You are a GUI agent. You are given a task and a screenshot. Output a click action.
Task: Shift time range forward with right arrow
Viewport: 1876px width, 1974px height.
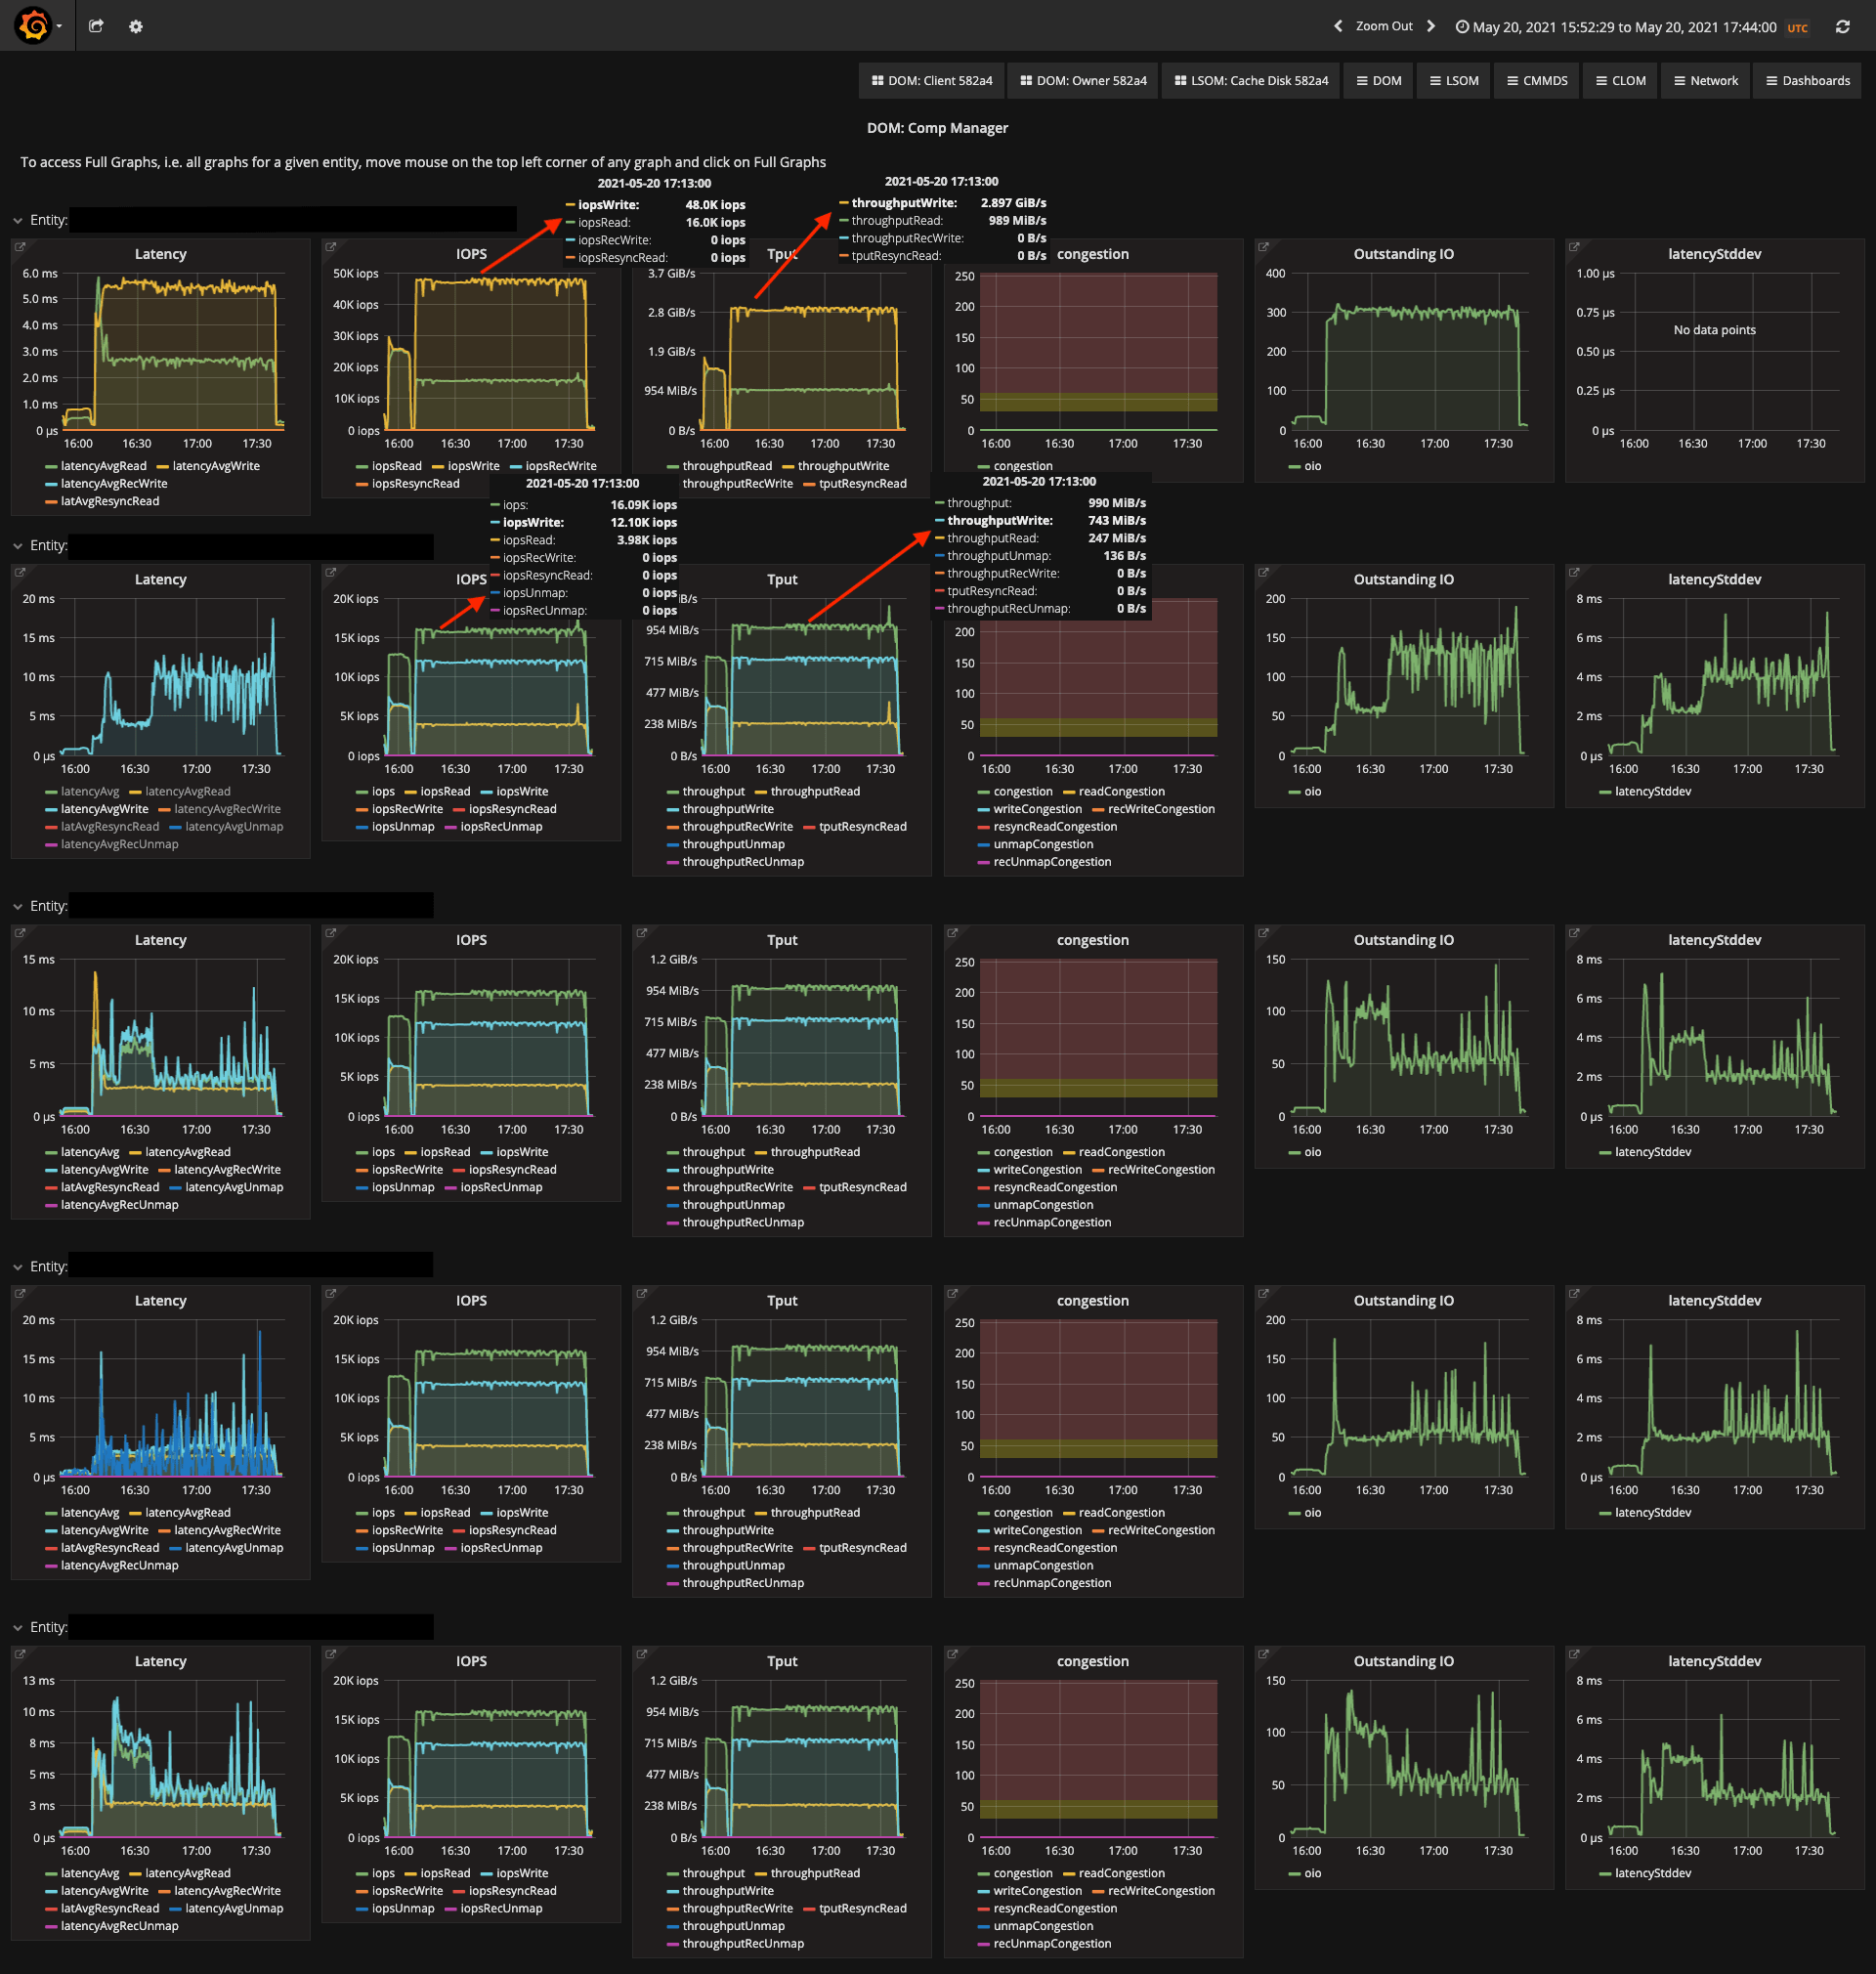(x=1431, y=26)
